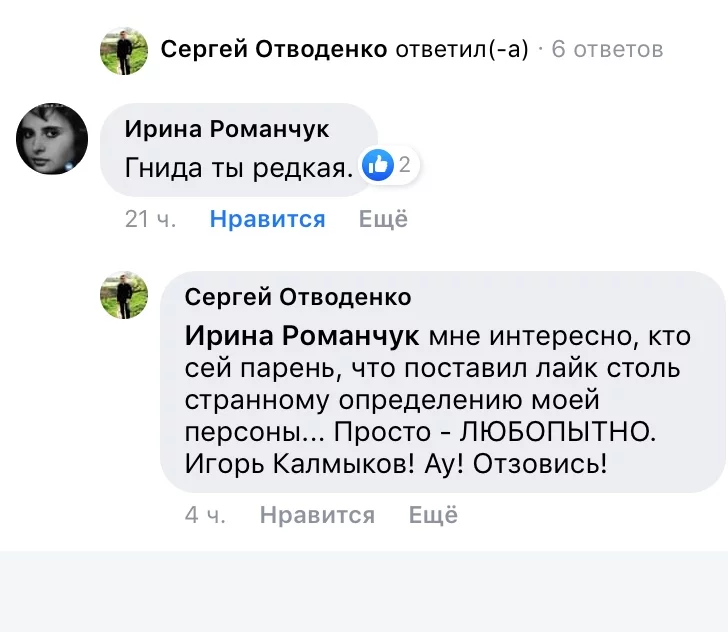This screenshot has width=728, height=632.
Task: Open "Ещё" options under Сергей Отводенко's reply
Action: [x=433, y=515]
